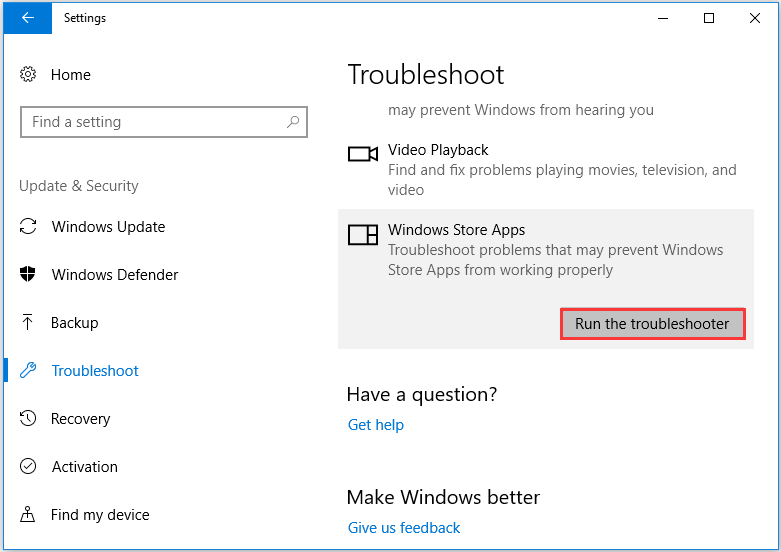
Task: Select the Video Playback troubleshooter entry
Action: pos(546,169)
